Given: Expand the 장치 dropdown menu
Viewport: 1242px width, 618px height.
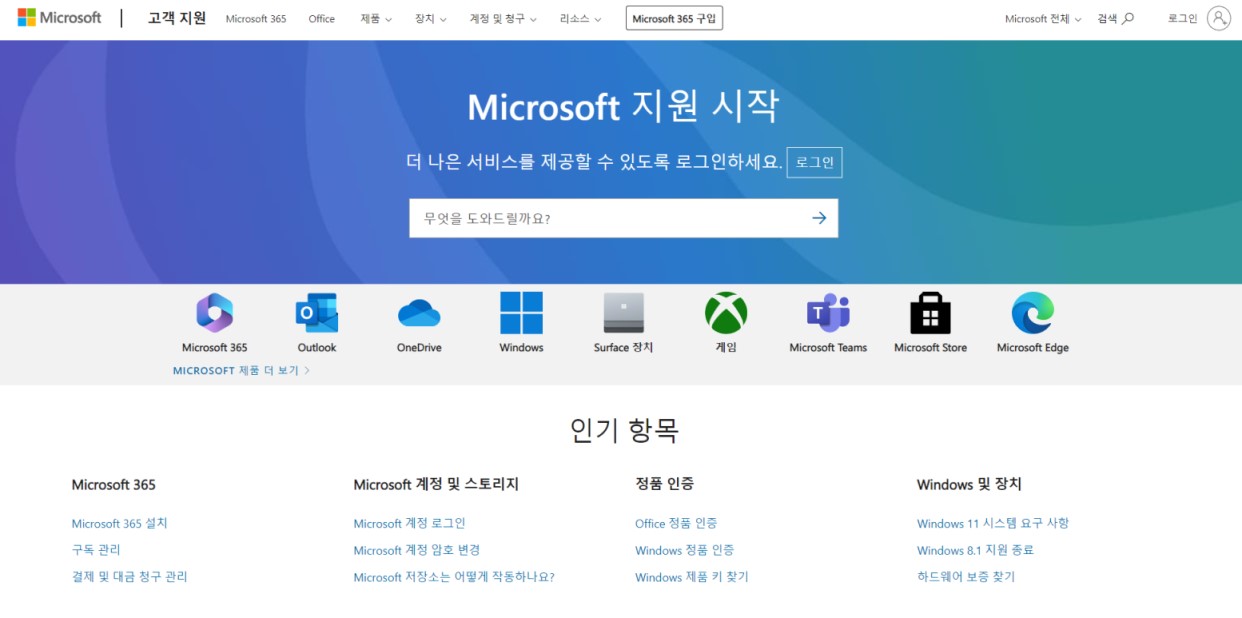Looking at the screenshot, I should coord(431,19).
